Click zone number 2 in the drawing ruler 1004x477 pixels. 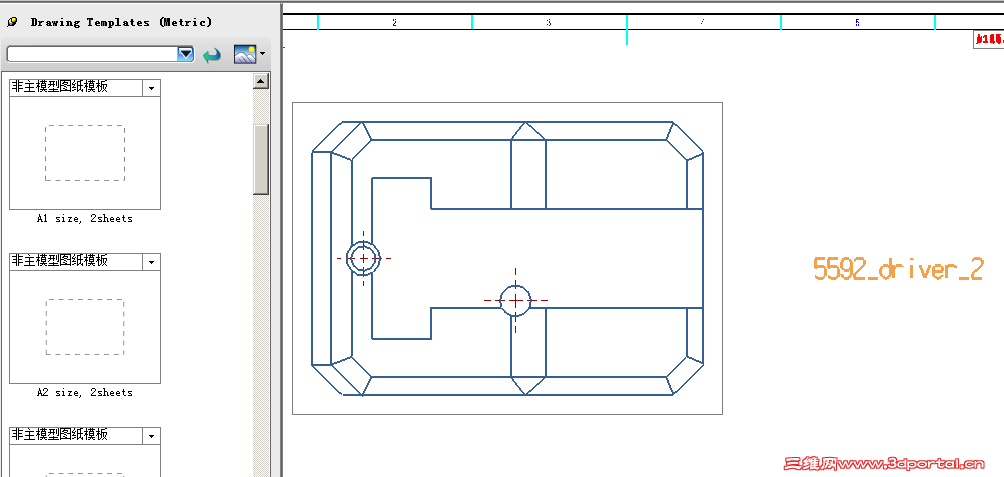(394, 22)
